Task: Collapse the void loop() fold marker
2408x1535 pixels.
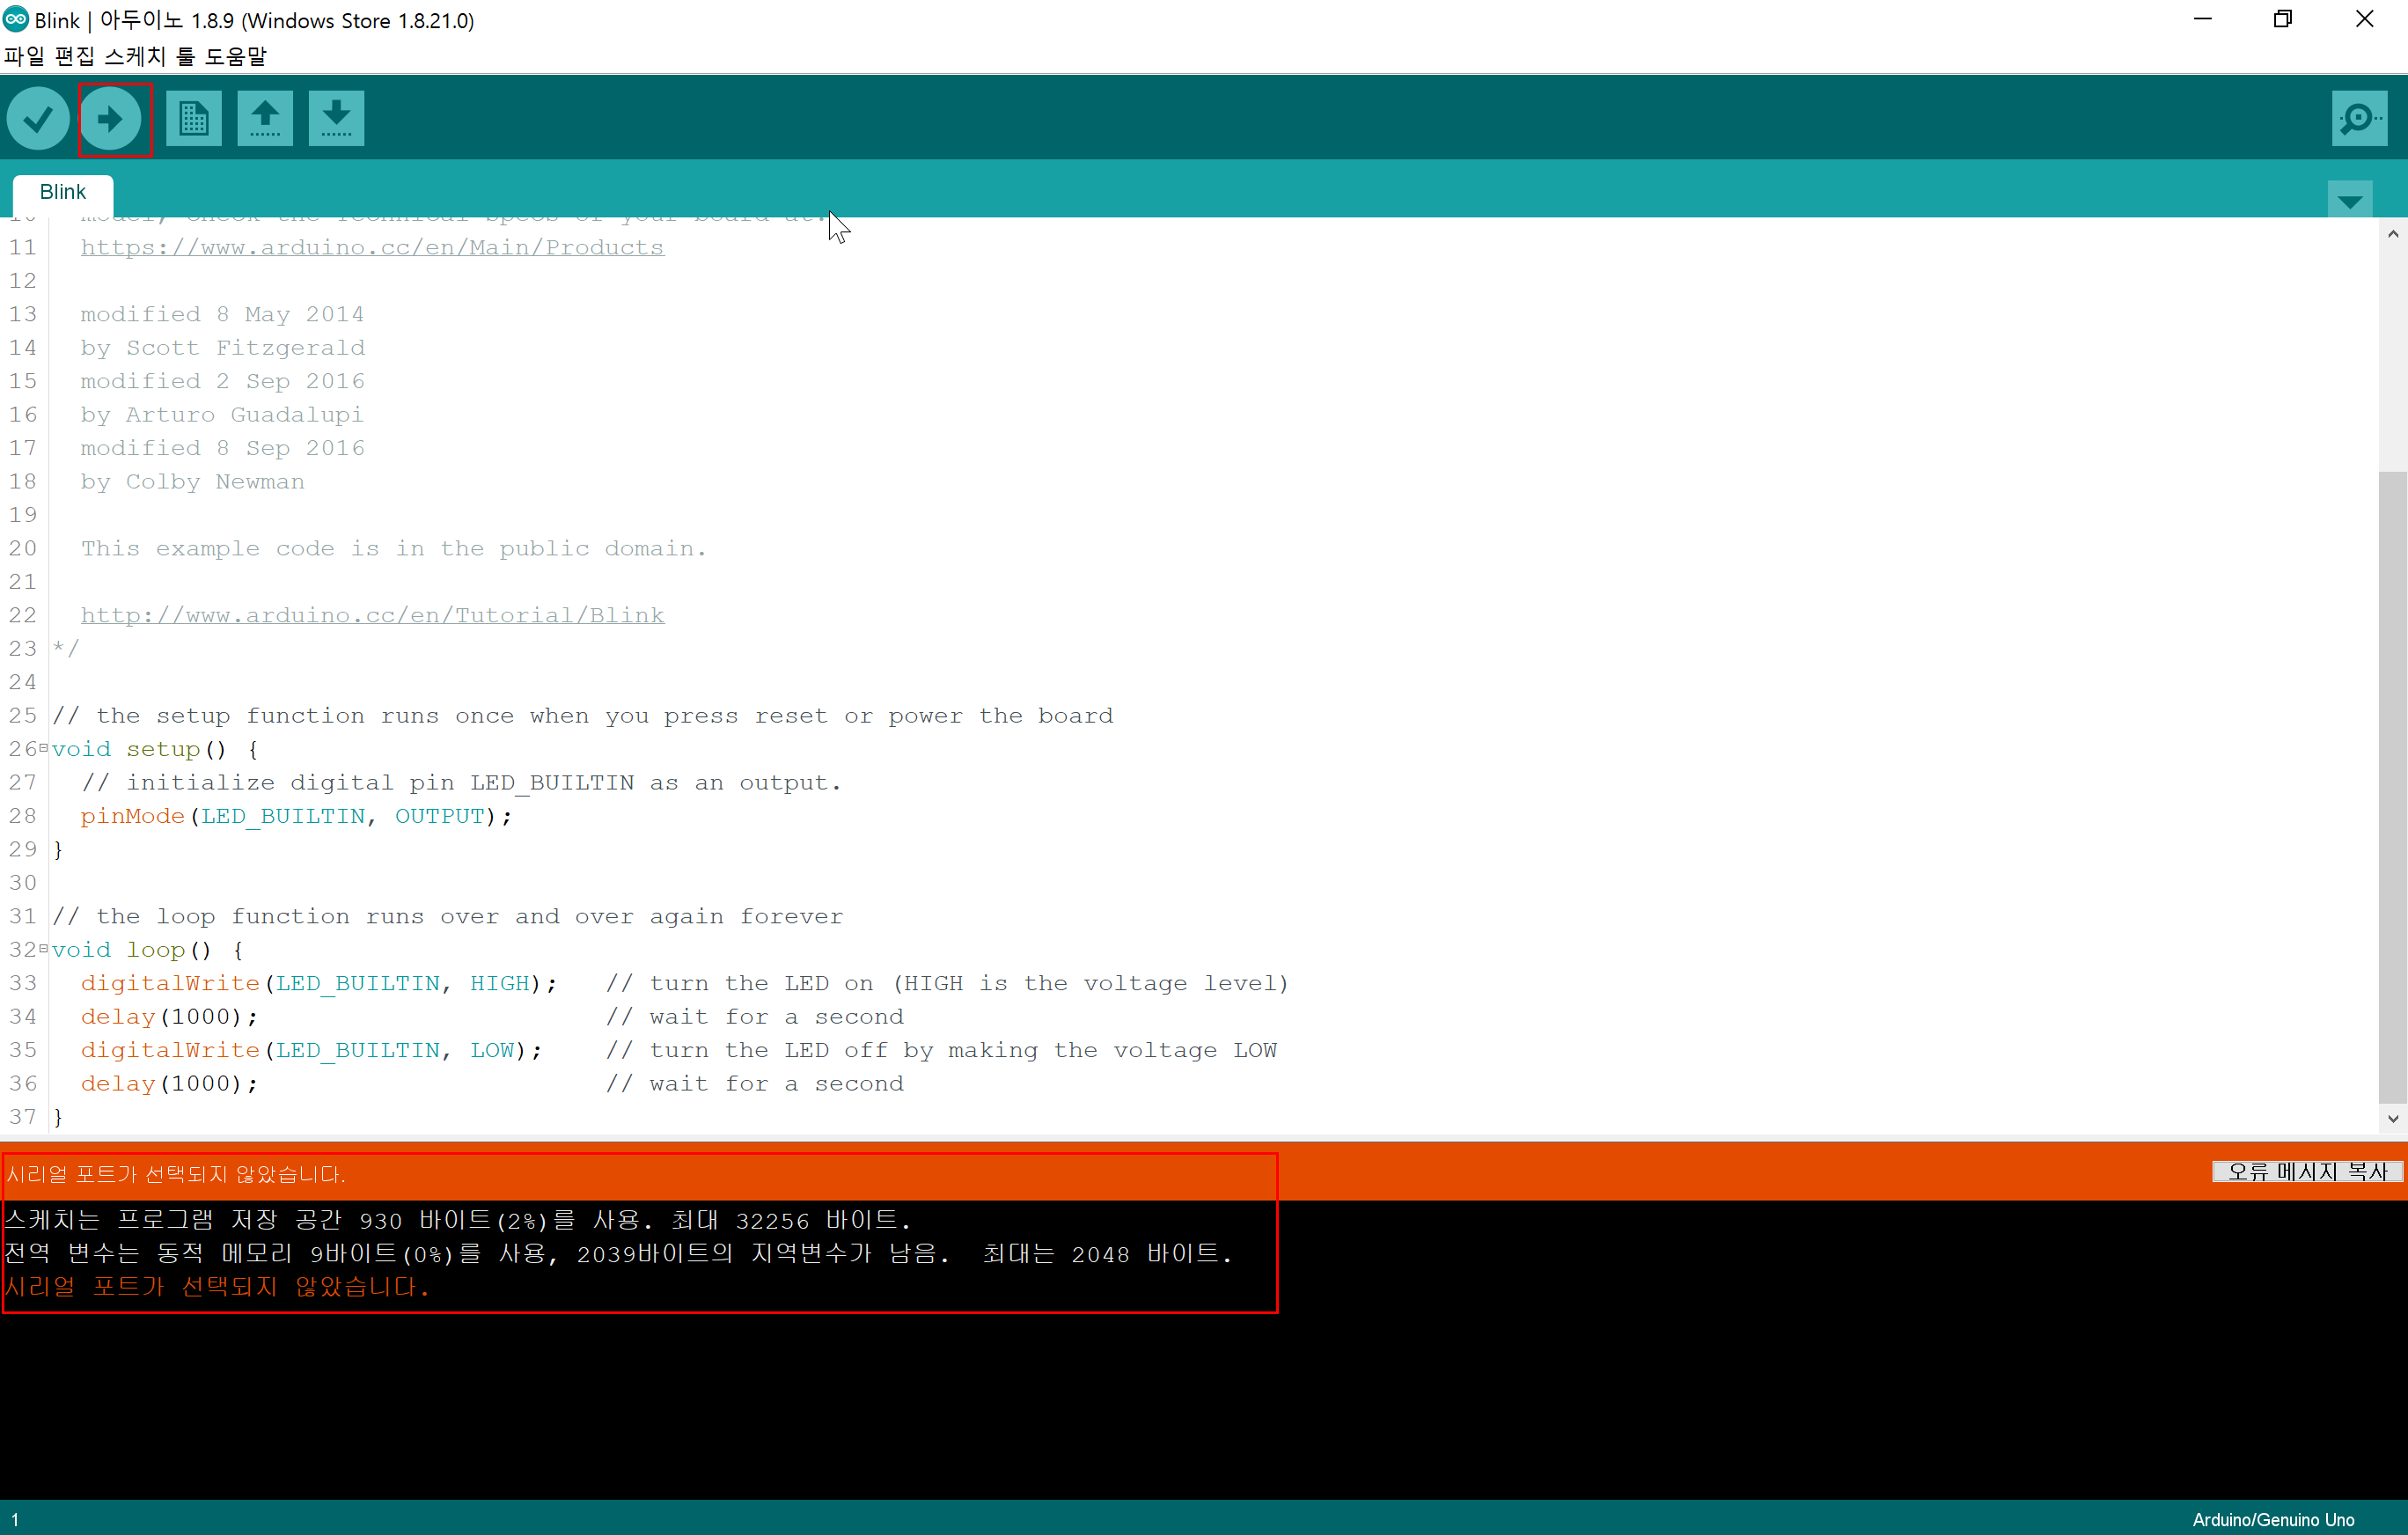Action: 43,948
